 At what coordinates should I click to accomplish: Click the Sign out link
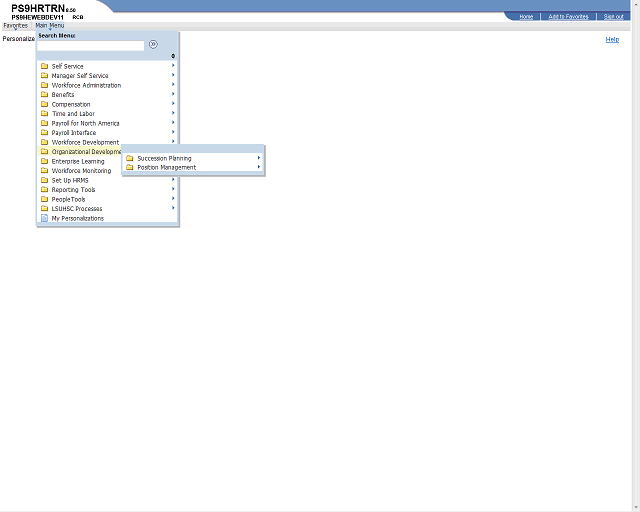[613, 16]
